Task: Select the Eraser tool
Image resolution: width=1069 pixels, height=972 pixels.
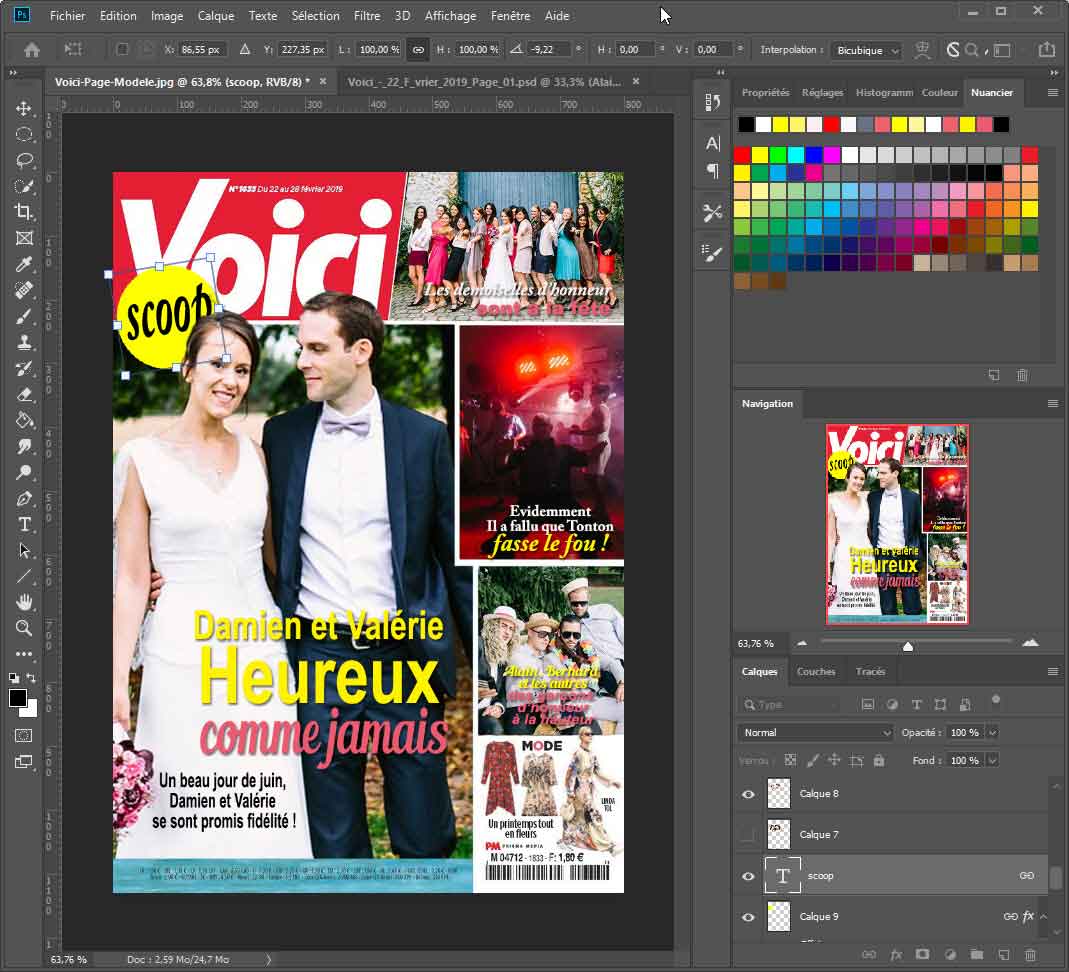Action: pos(24,394)
